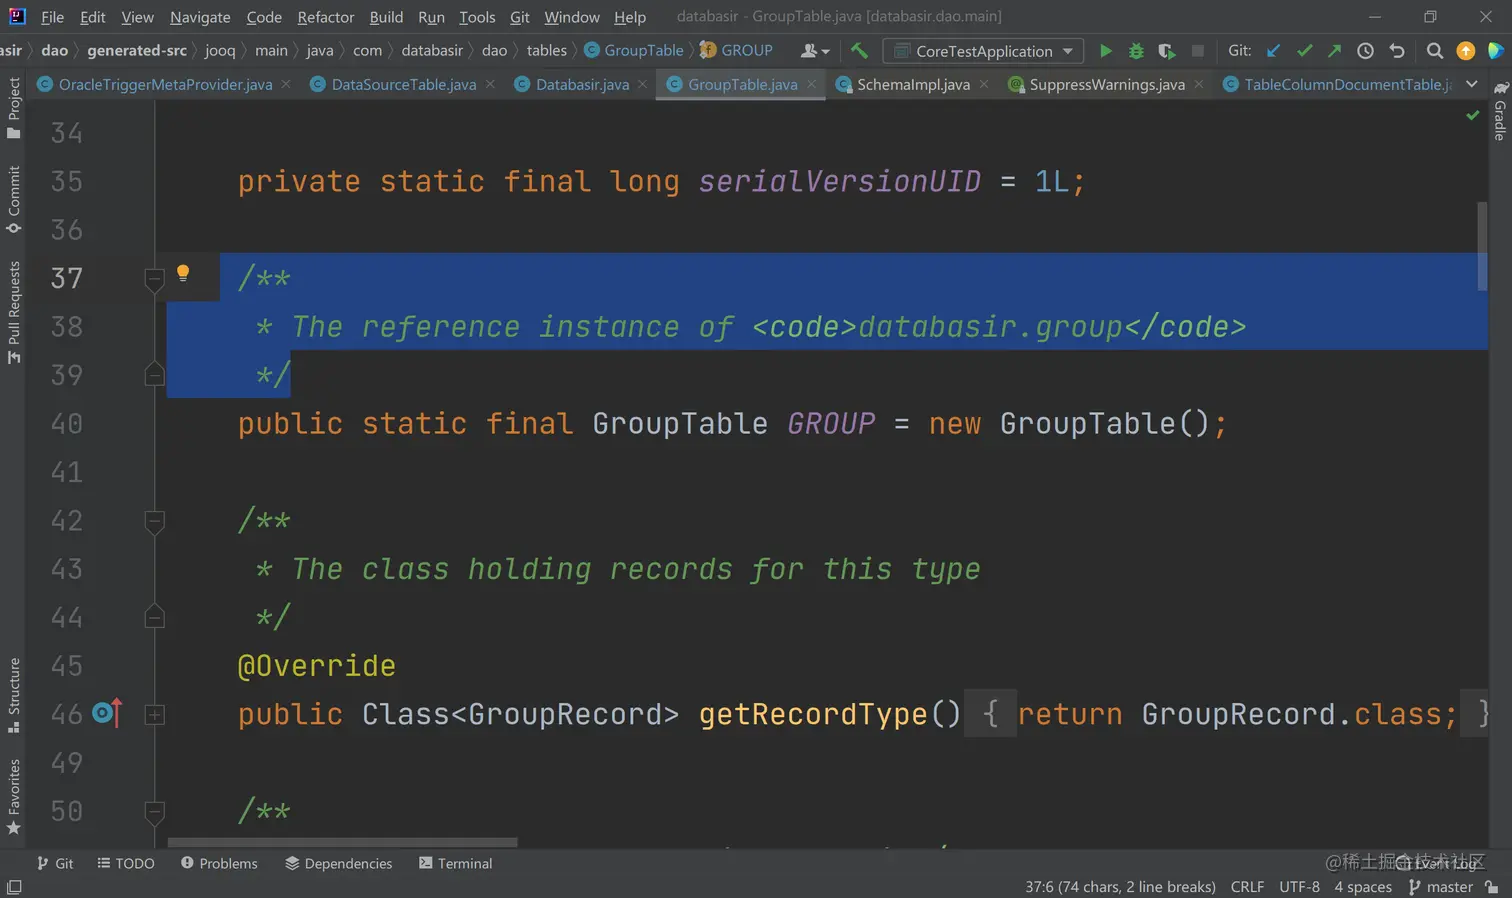Image resolution: width=1512 pixels, height=898 pixels.
Task: Switch to the DataSourceTable.java tab
Action: point(404,85)
